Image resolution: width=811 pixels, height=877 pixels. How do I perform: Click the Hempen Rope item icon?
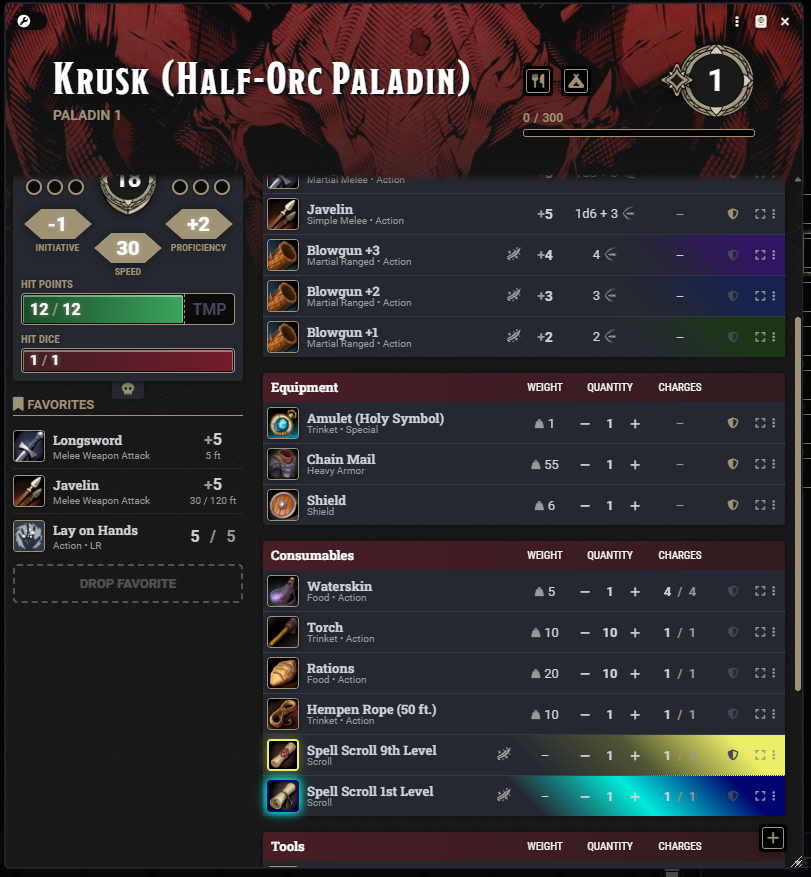282,714
